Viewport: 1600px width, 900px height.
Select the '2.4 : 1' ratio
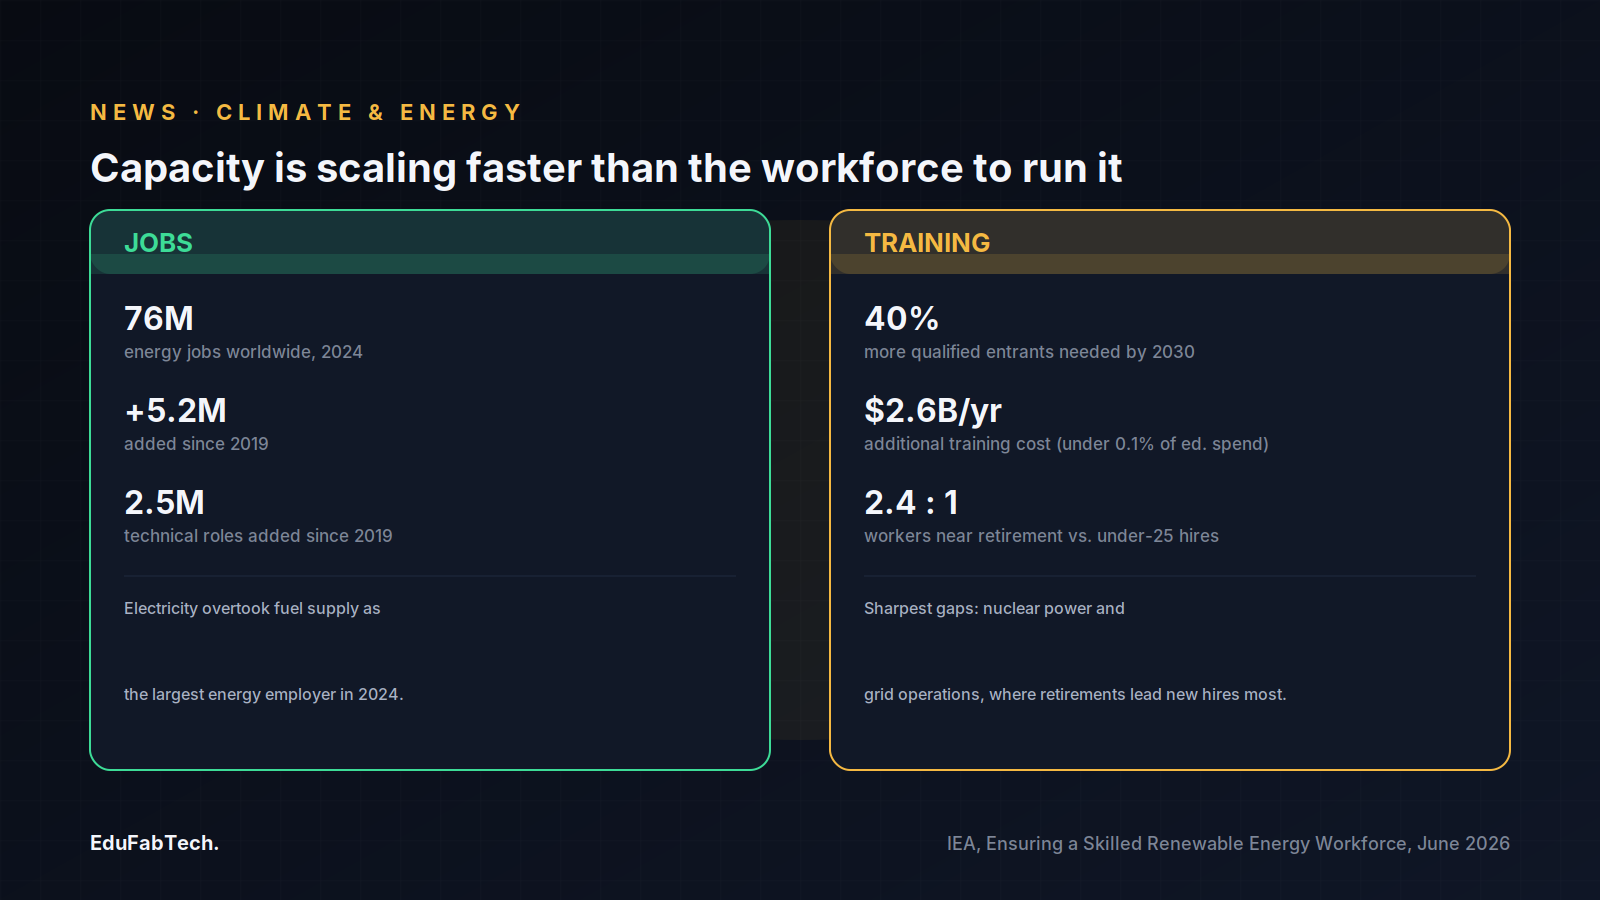pos(911,502)
